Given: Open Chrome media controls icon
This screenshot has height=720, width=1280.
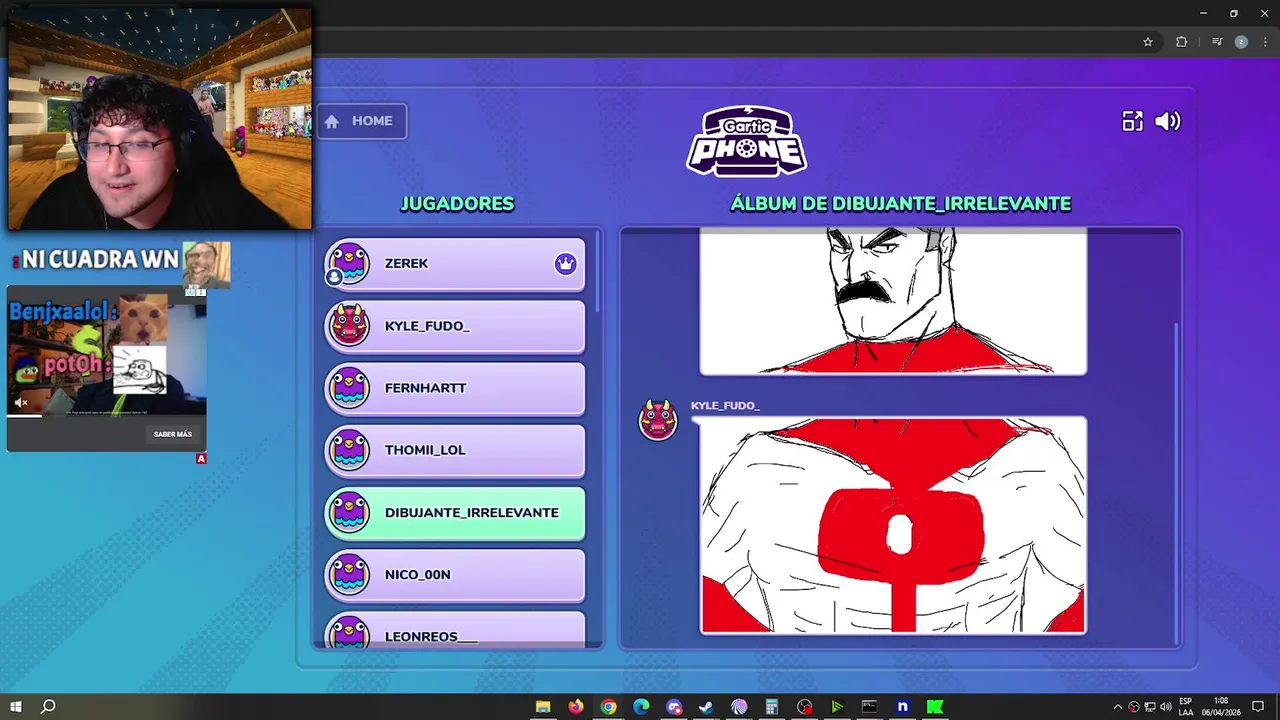Looking at the screenshot, I should (1217, 42).
